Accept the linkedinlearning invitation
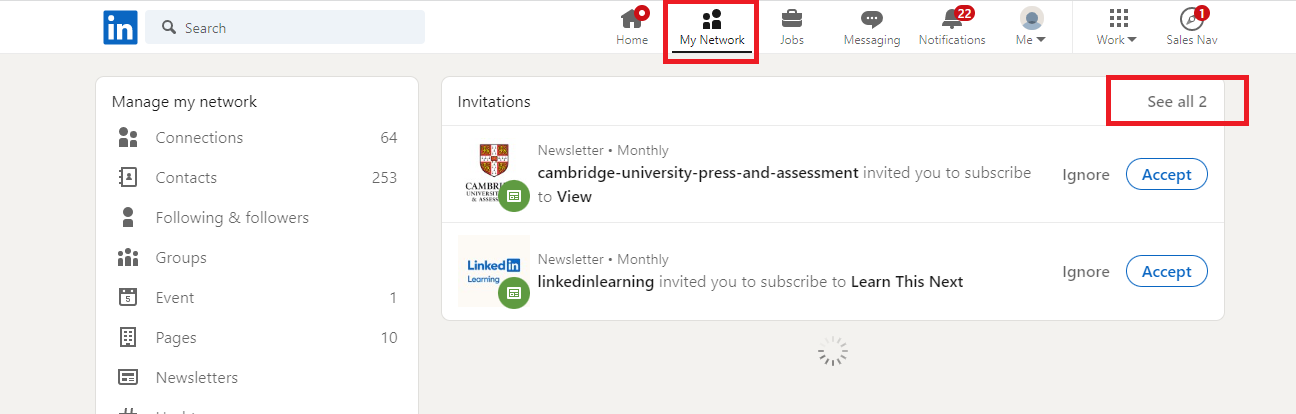1296x414 pixels. point(1167,271)
